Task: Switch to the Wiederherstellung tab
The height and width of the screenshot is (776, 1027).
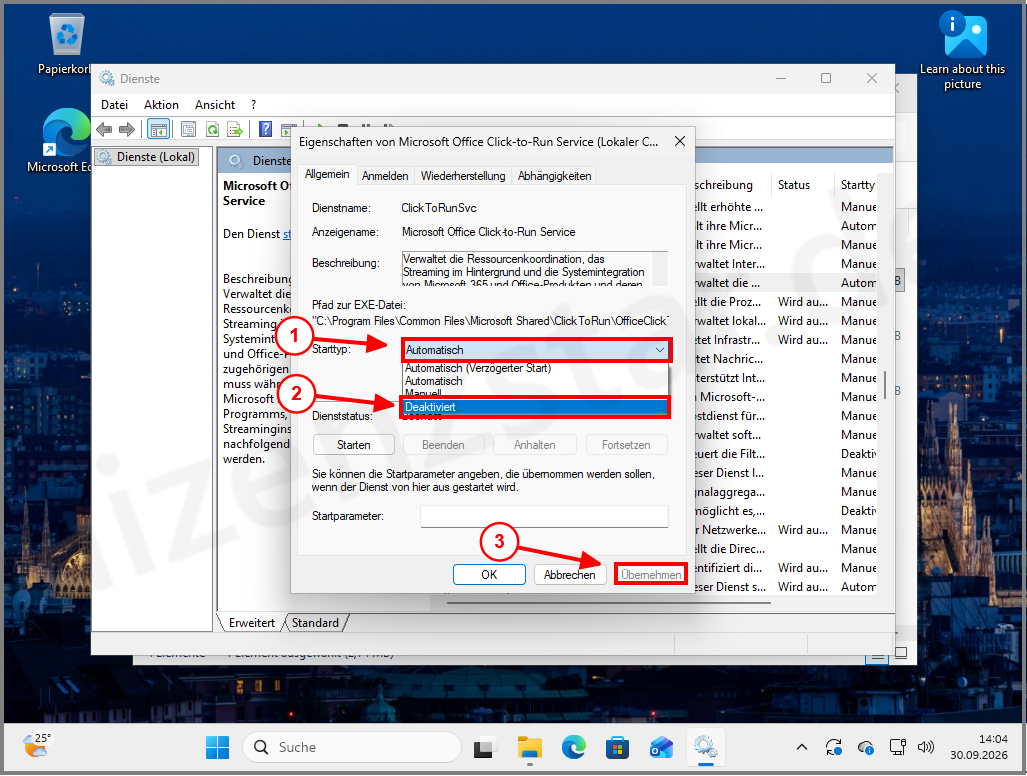Action: [x=463, y=176]
